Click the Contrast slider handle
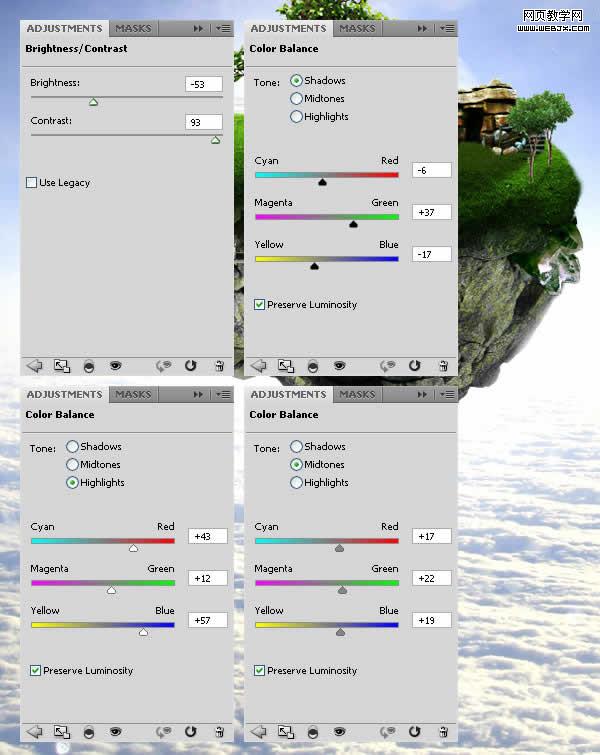Screen dimensions: 600x755 [x=216, y=140]
